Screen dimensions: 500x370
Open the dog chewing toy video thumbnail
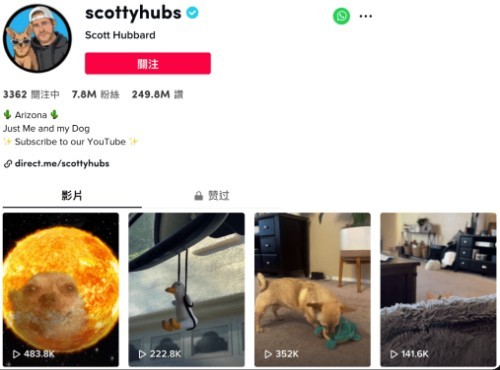pyautogui.click(x=312, y=290)
